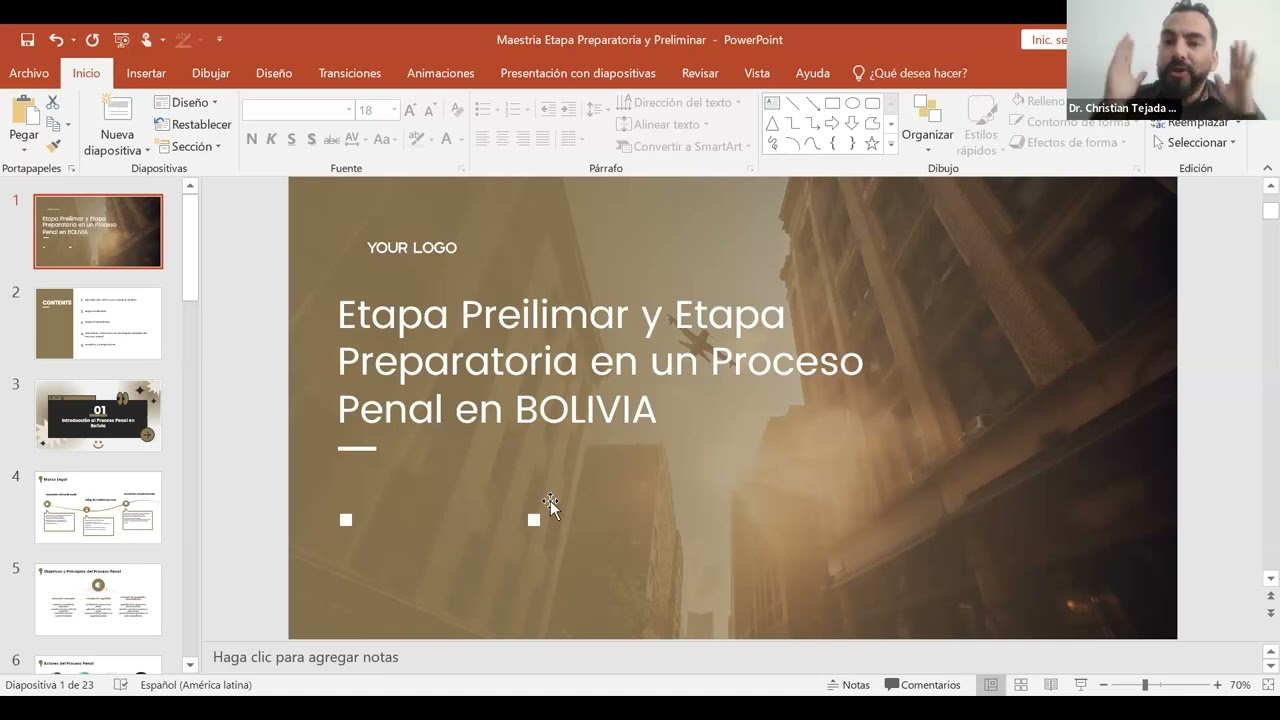Adjust the zoom slider handle
Viewport: 1280px width, 720px height.
(x=1145, y=685)
